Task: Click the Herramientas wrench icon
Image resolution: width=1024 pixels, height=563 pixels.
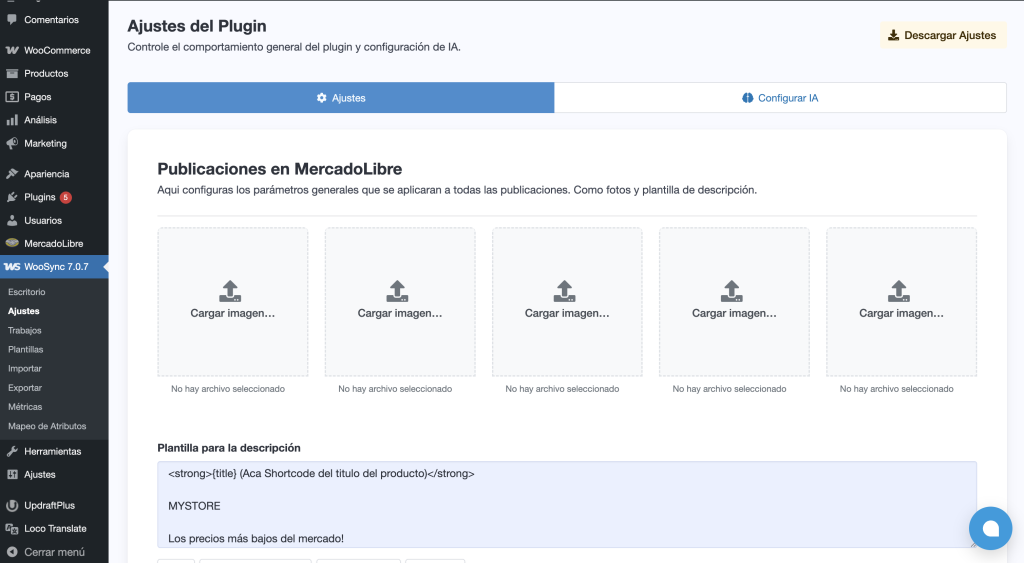Action: coord(12,451)
